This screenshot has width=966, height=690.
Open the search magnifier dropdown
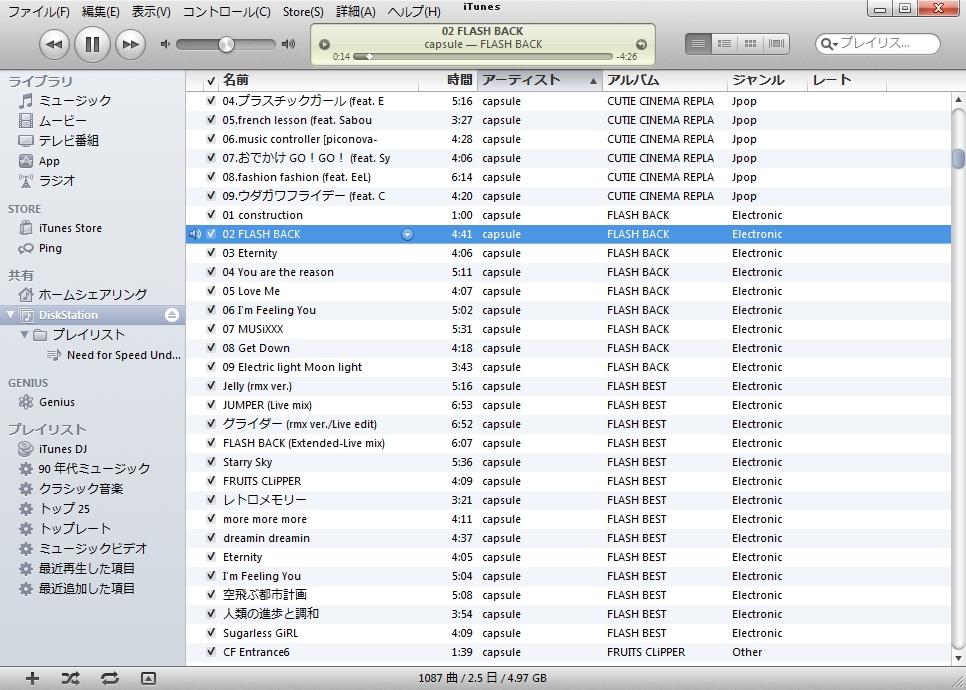tap(829, 44)
